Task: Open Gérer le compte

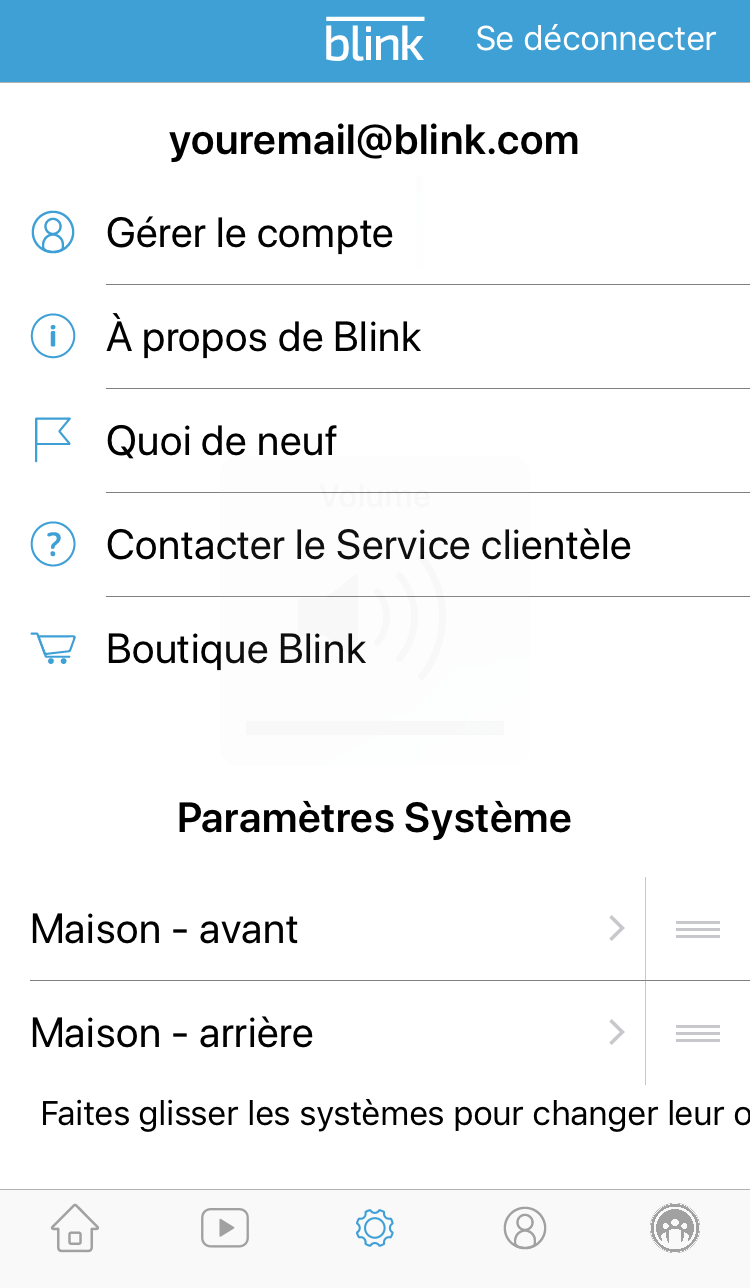Action: [x=250, y=234]
